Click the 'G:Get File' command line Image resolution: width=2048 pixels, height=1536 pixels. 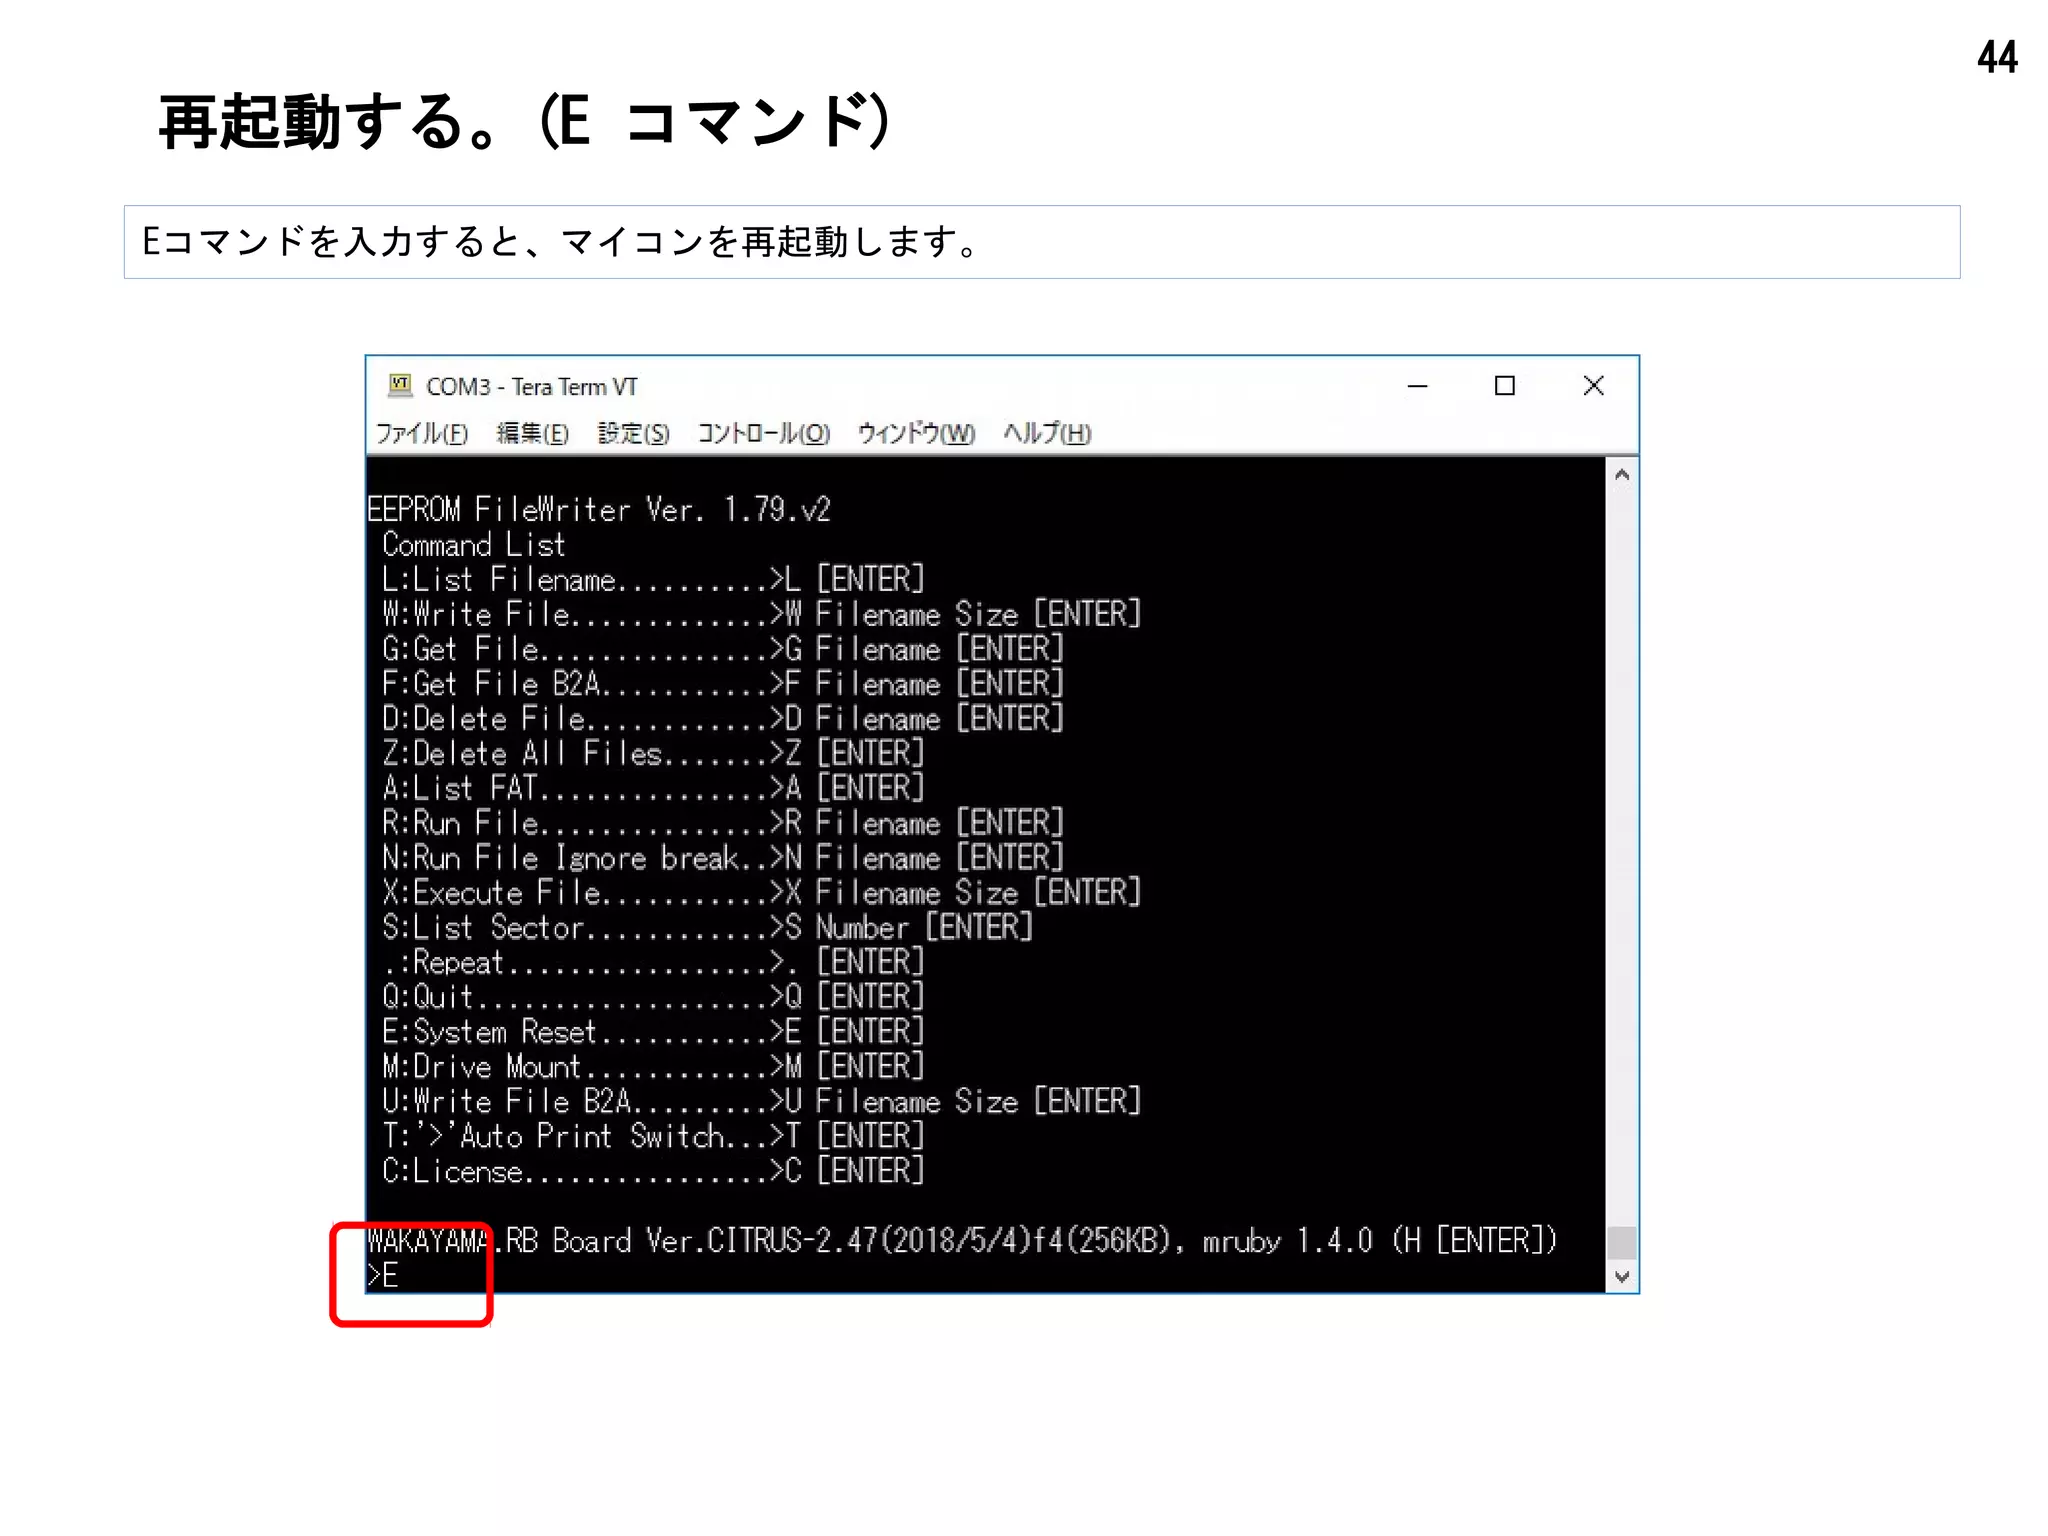[723, 649]
